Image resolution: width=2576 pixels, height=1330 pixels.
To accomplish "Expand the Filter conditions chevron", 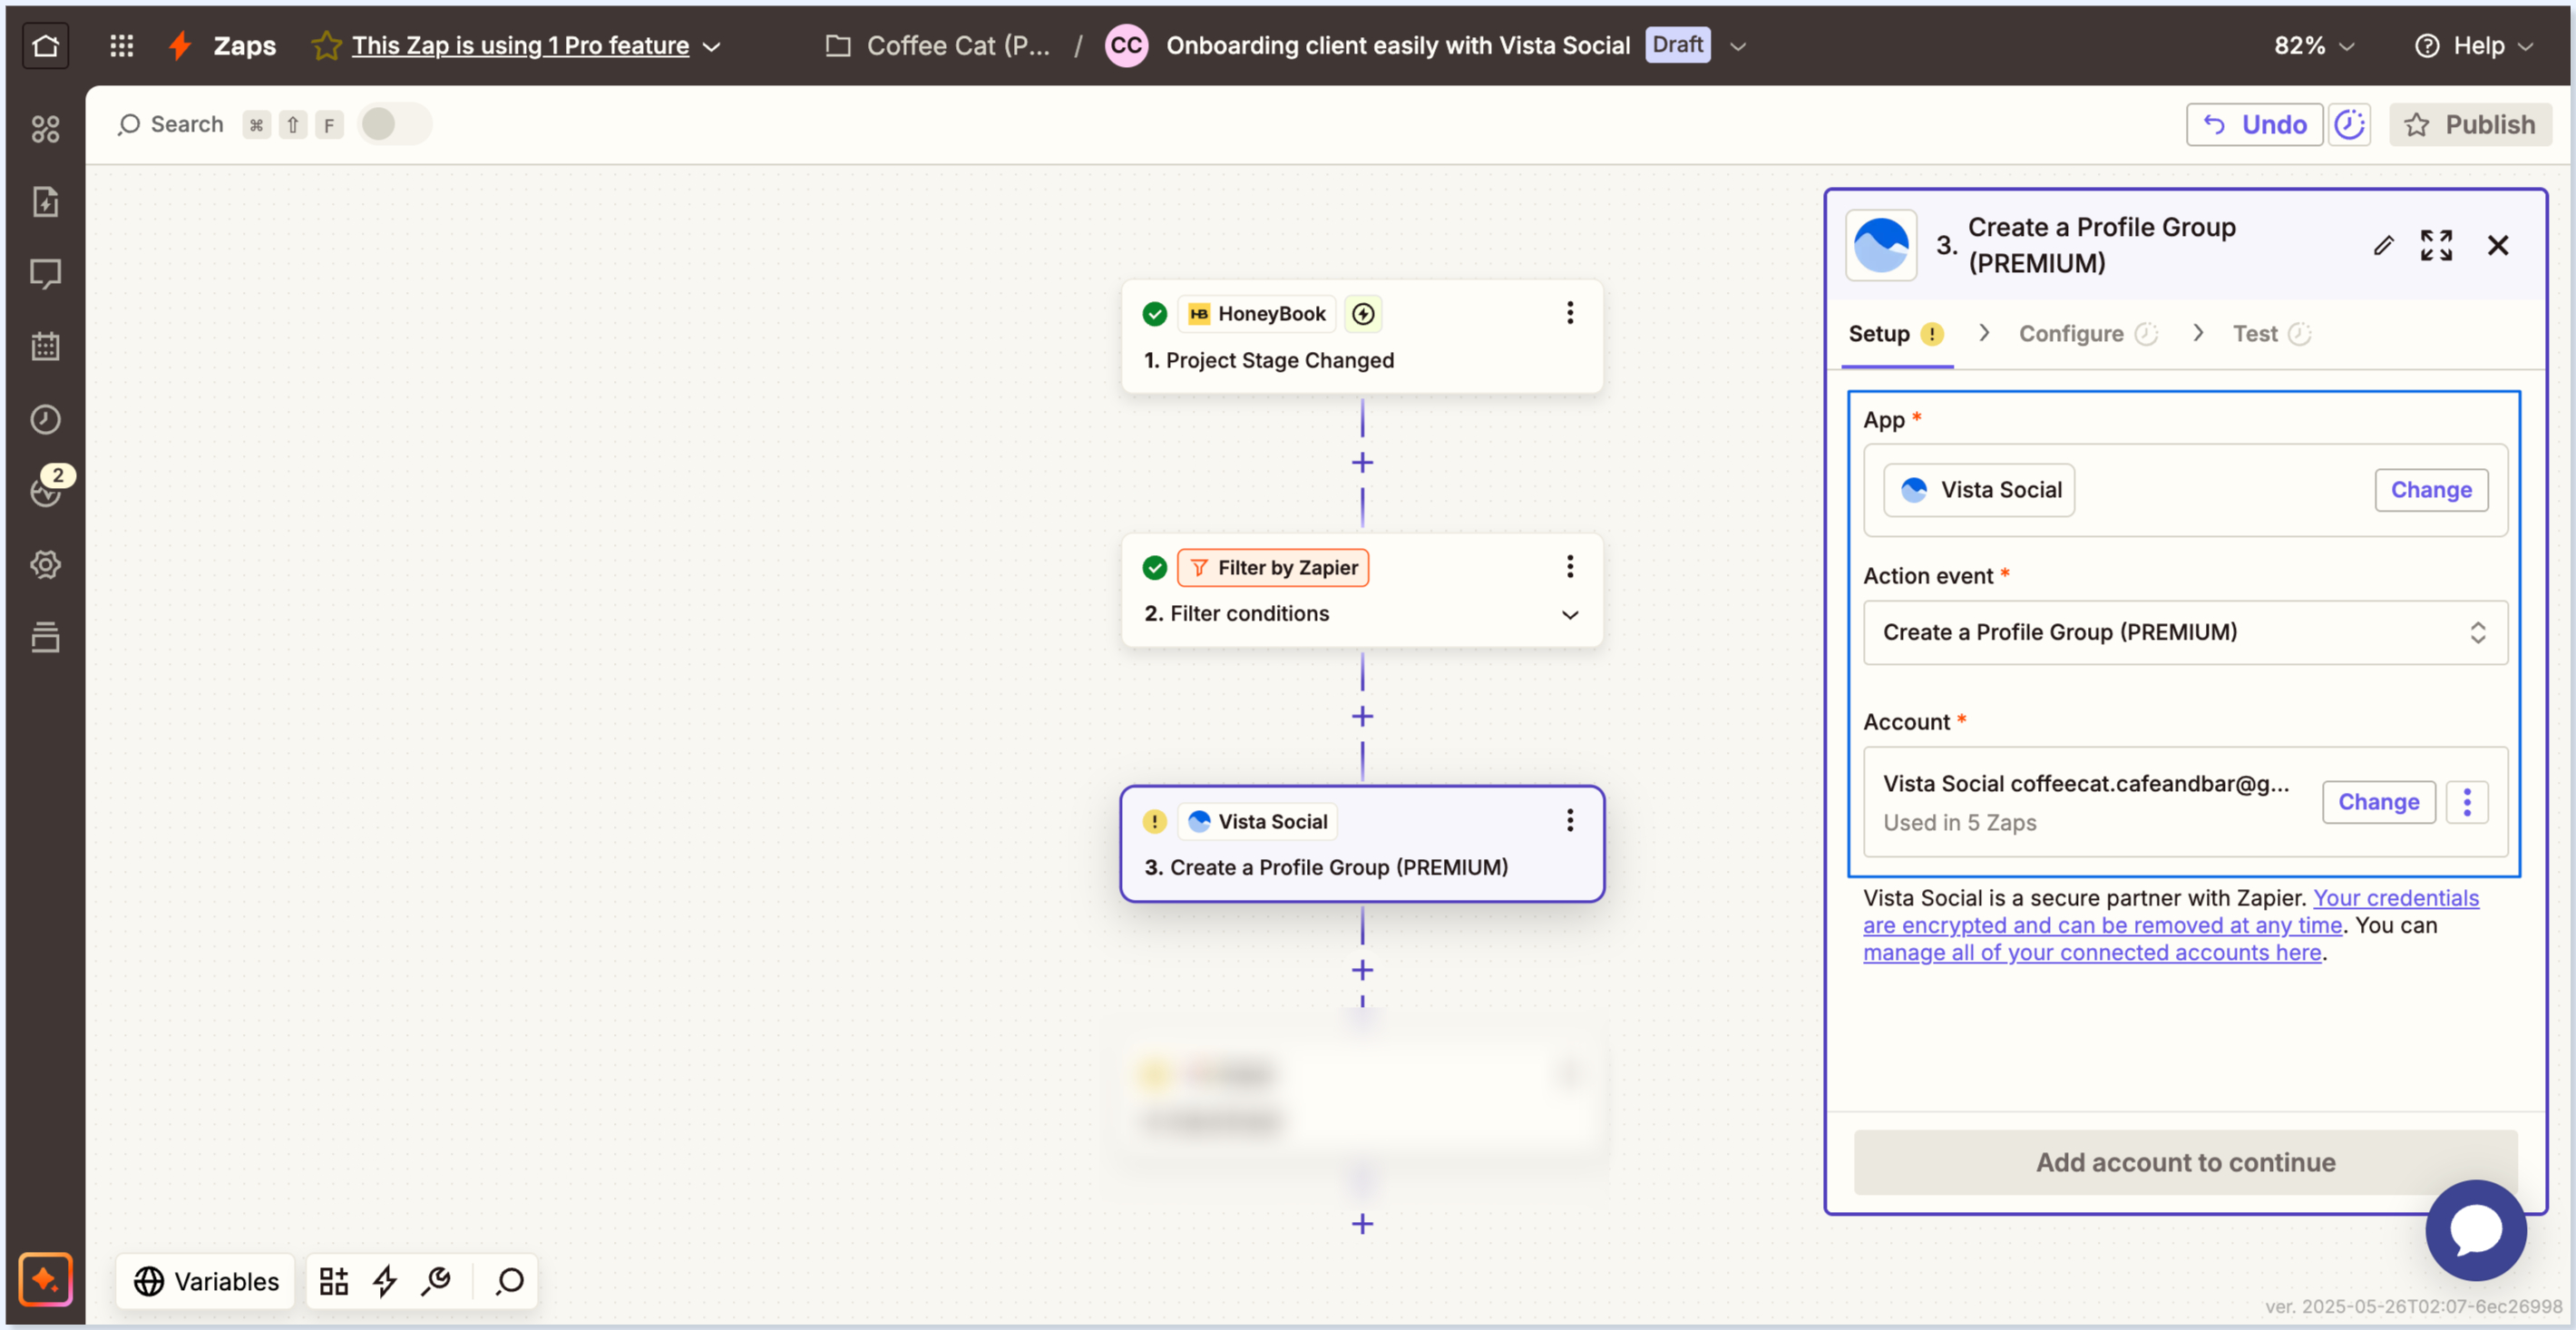I will point(1570,614).
